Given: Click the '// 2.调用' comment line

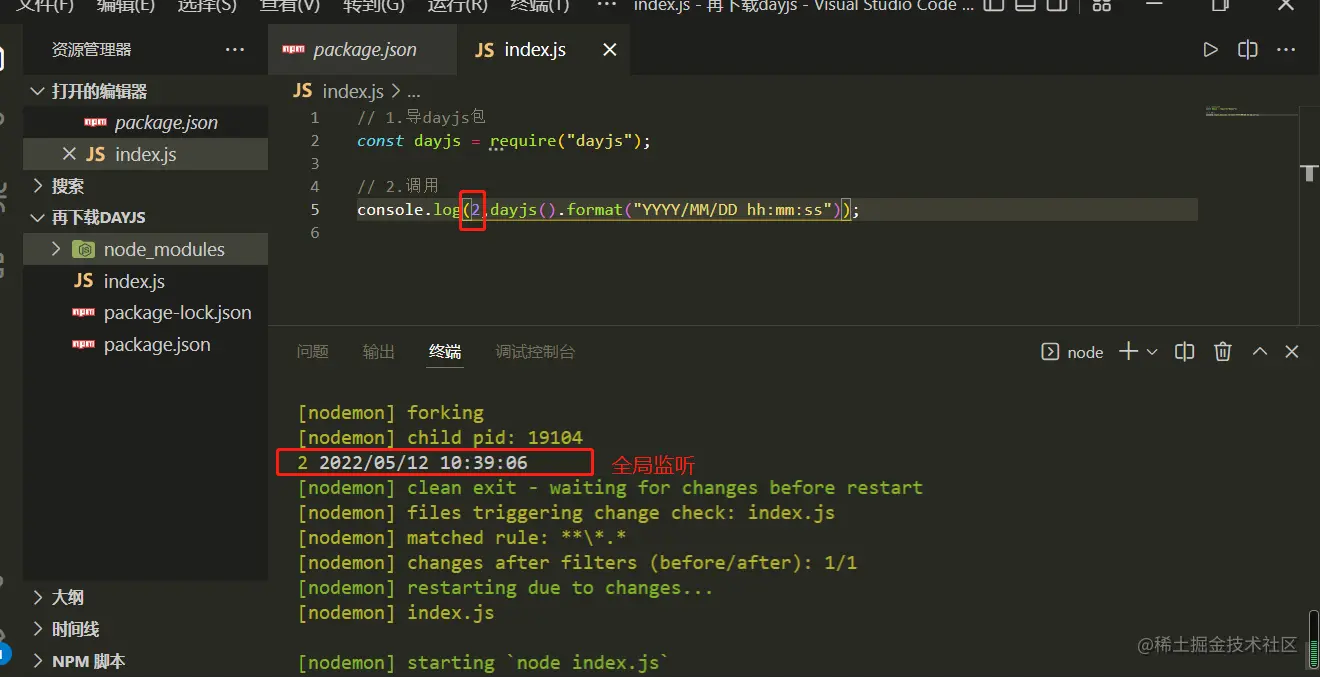Looking at the screenshot, I should (x=398, y=186).
